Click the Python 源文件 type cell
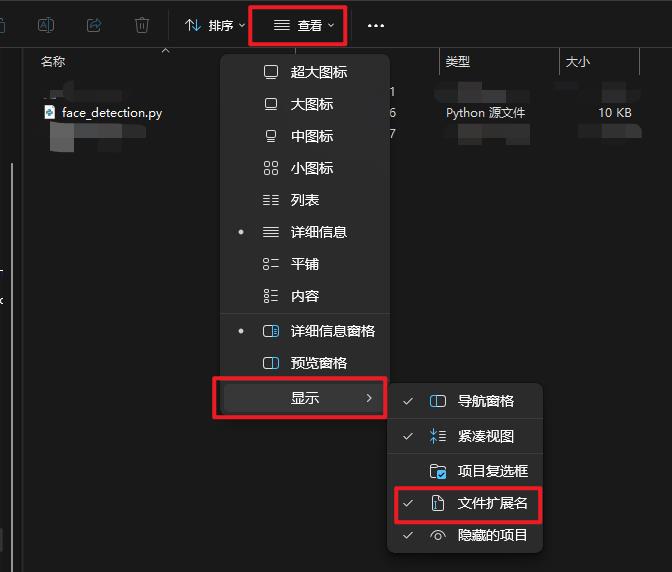Screen dimensions: 672x572 [485, 113]
